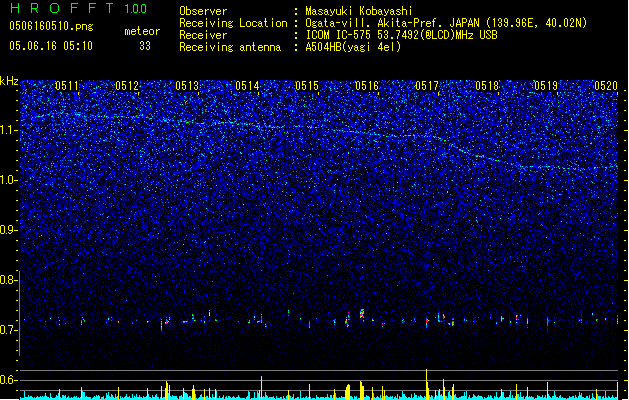Click the 0.9 frequency axis label
The height and width of the screenshot is (400, 629).
[x=8, y=230]
